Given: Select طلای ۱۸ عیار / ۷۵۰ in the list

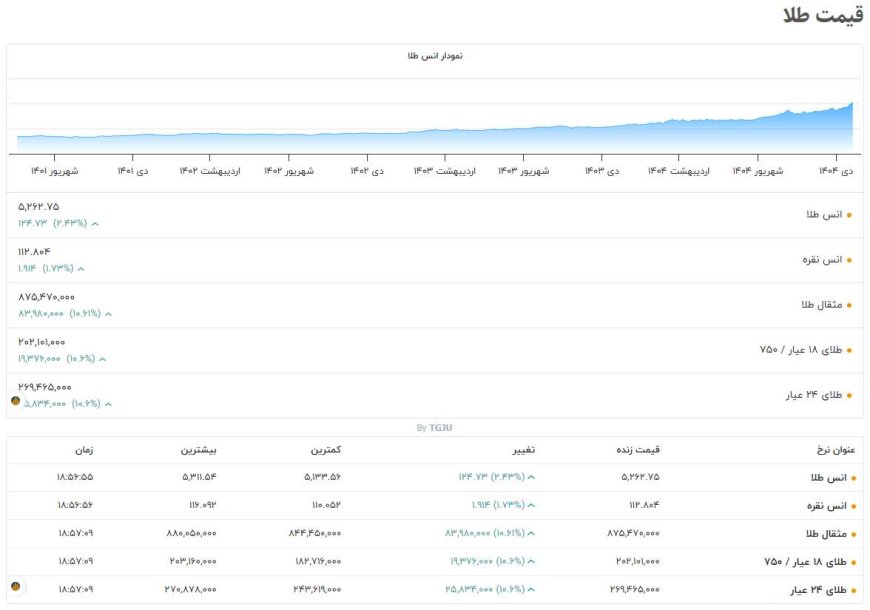Looking at the screenshot, I should (x=802, y=350).
